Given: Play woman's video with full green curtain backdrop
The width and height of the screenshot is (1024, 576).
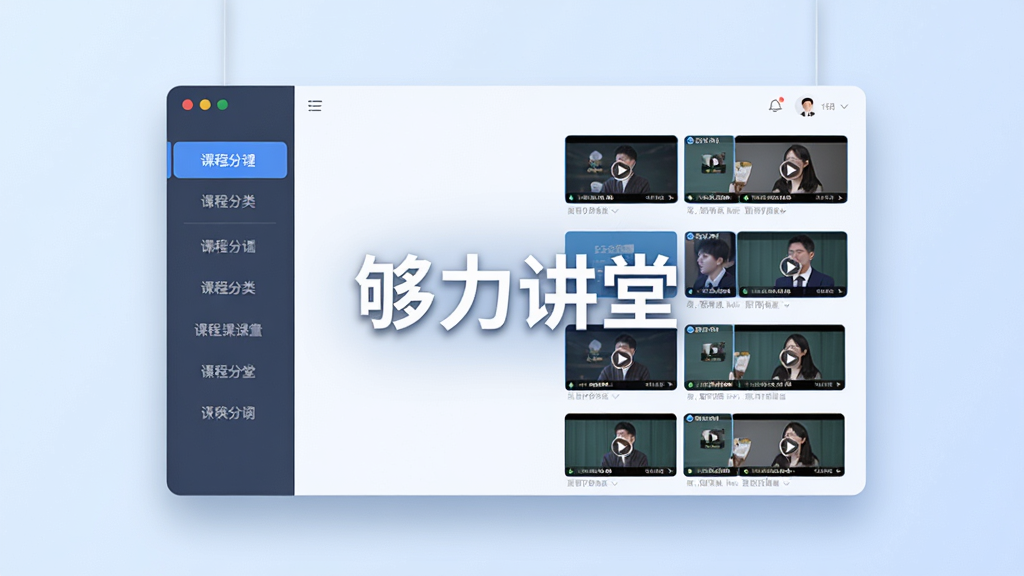Looking at the screenshot, I should (x=790, y=358).
